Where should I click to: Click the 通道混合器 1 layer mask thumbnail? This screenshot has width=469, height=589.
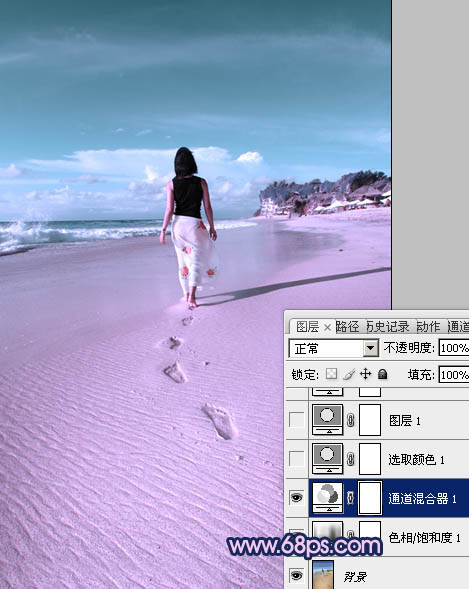tap(370, 498)
